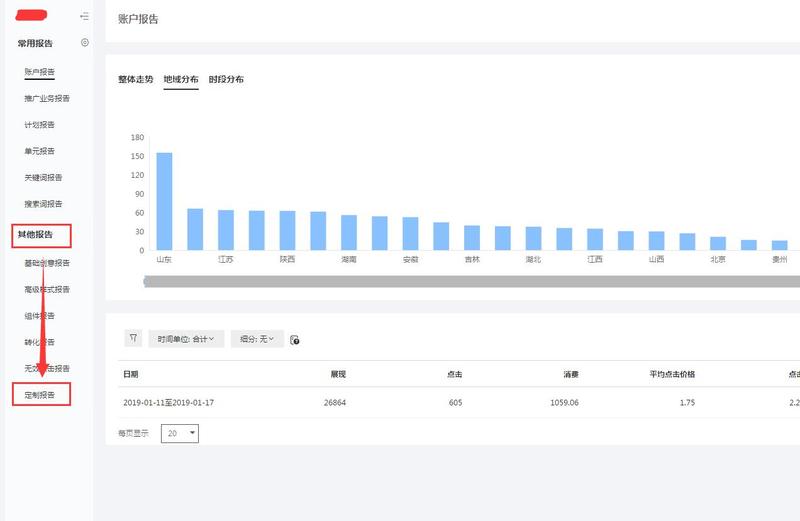800x521 pixels.
Task: Click the 安徽 bar in the chart
Action: click(410, 233)
